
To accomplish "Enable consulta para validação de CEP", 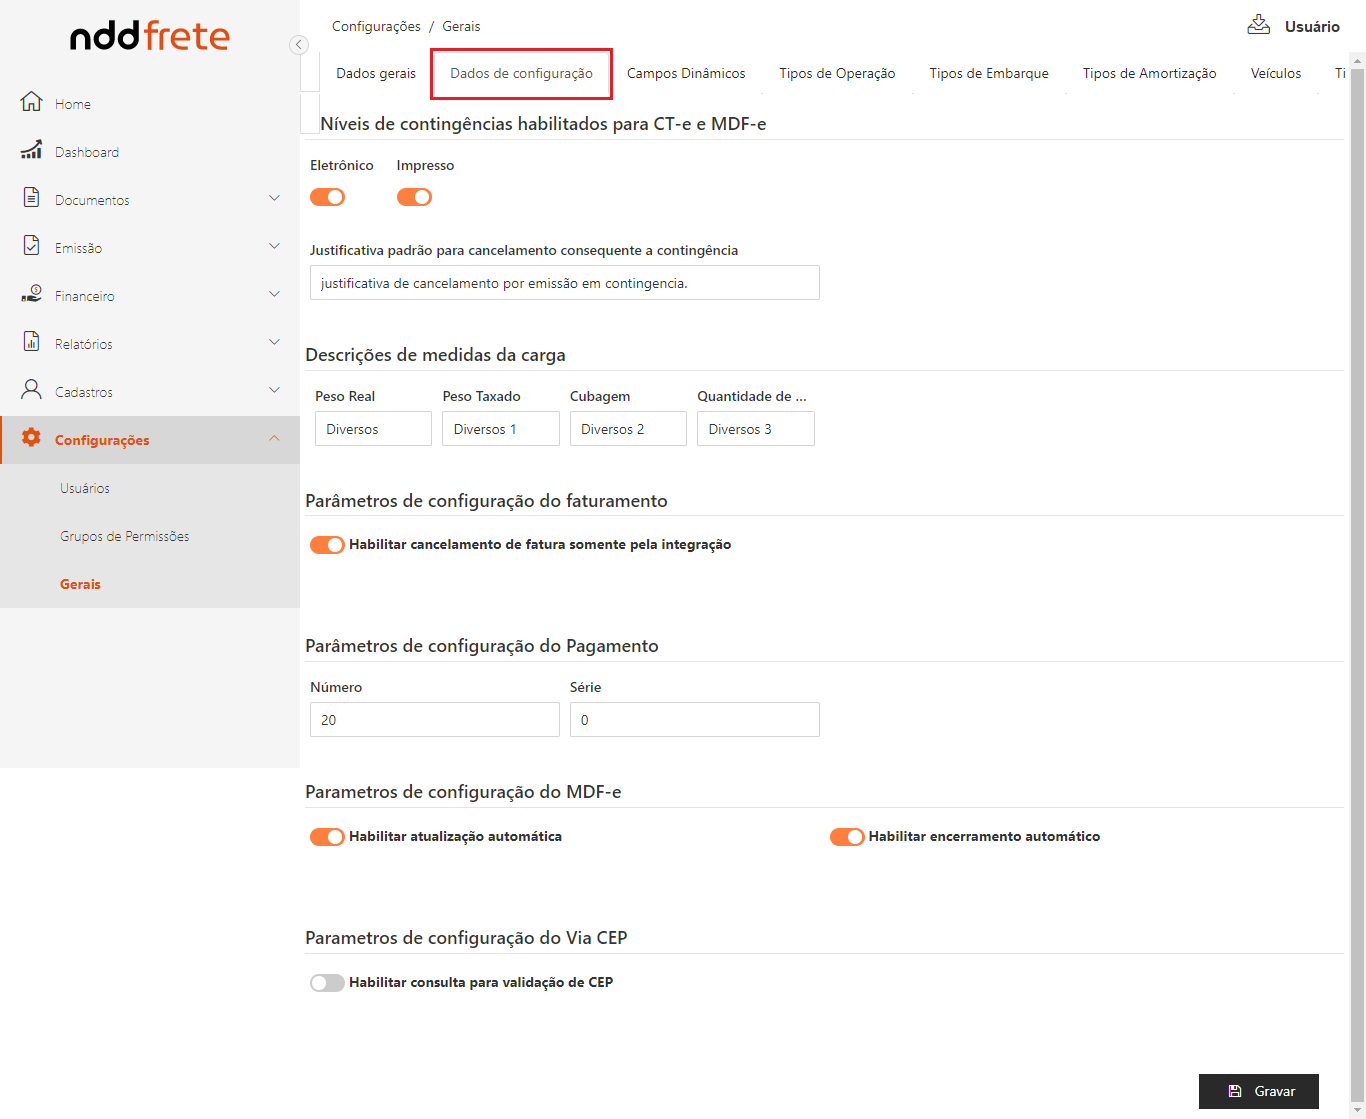I will pyautogui.click(x=327, y=983).
